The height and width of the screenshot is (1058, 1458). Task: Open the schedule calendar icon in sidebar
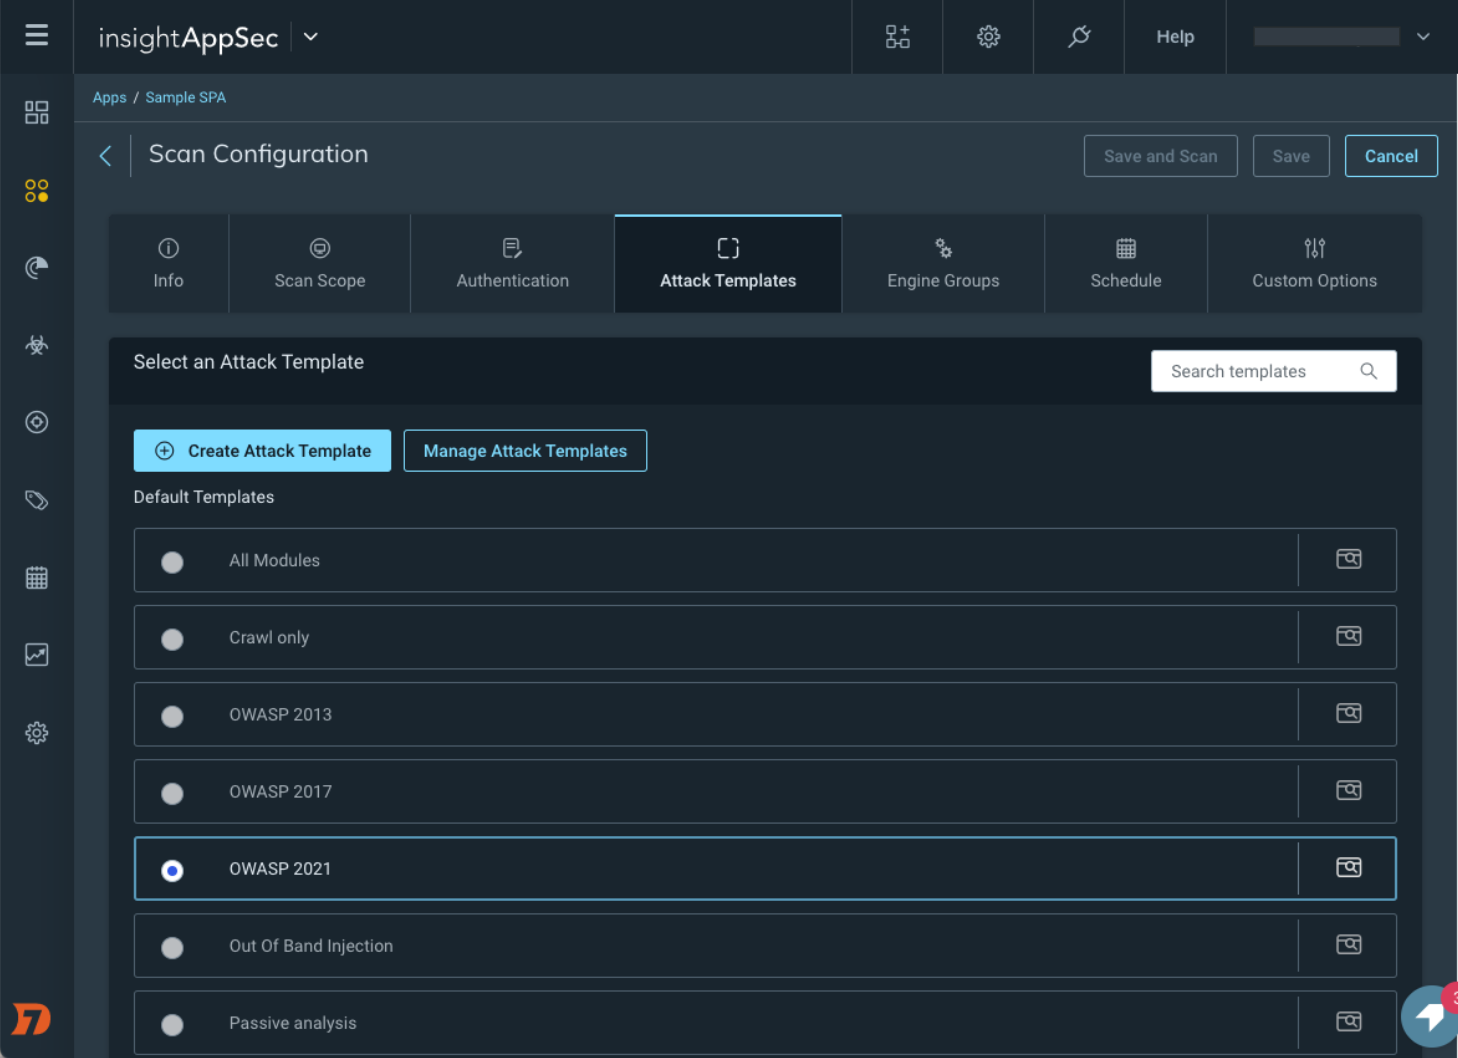37,577
